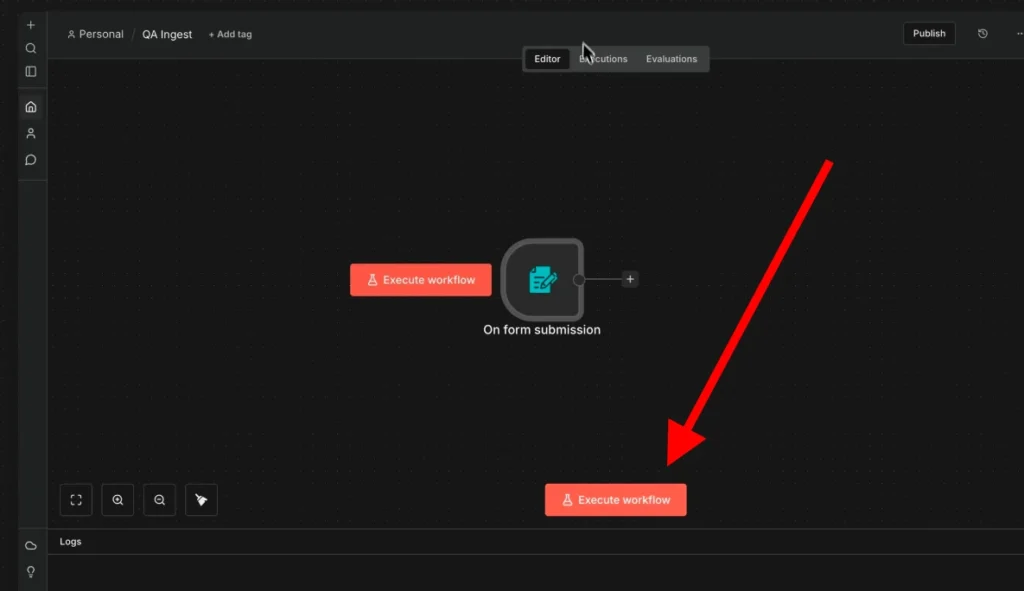Open the zoom in control on the canvas
Image resolution: width=1024 pixels, height=591 pixels.
tap(117, 499)
